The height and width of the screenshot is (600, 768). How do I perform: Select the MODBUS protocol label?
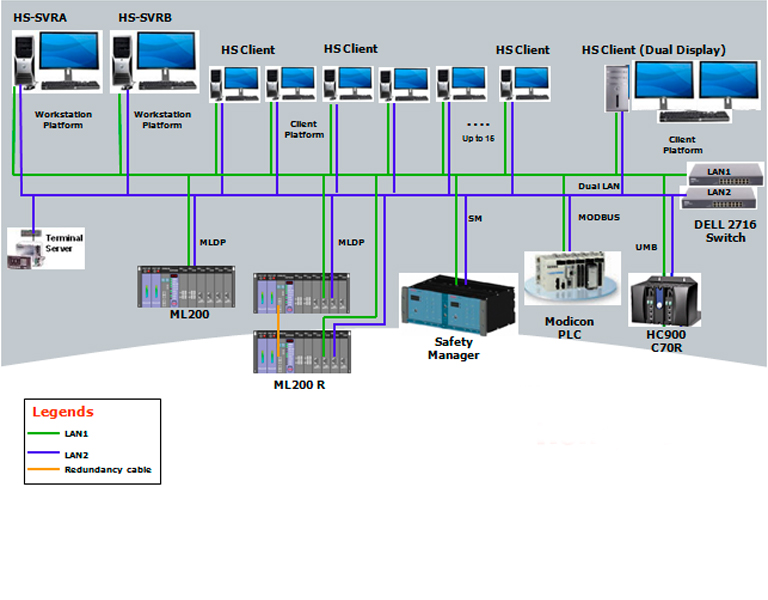[599, 217]
